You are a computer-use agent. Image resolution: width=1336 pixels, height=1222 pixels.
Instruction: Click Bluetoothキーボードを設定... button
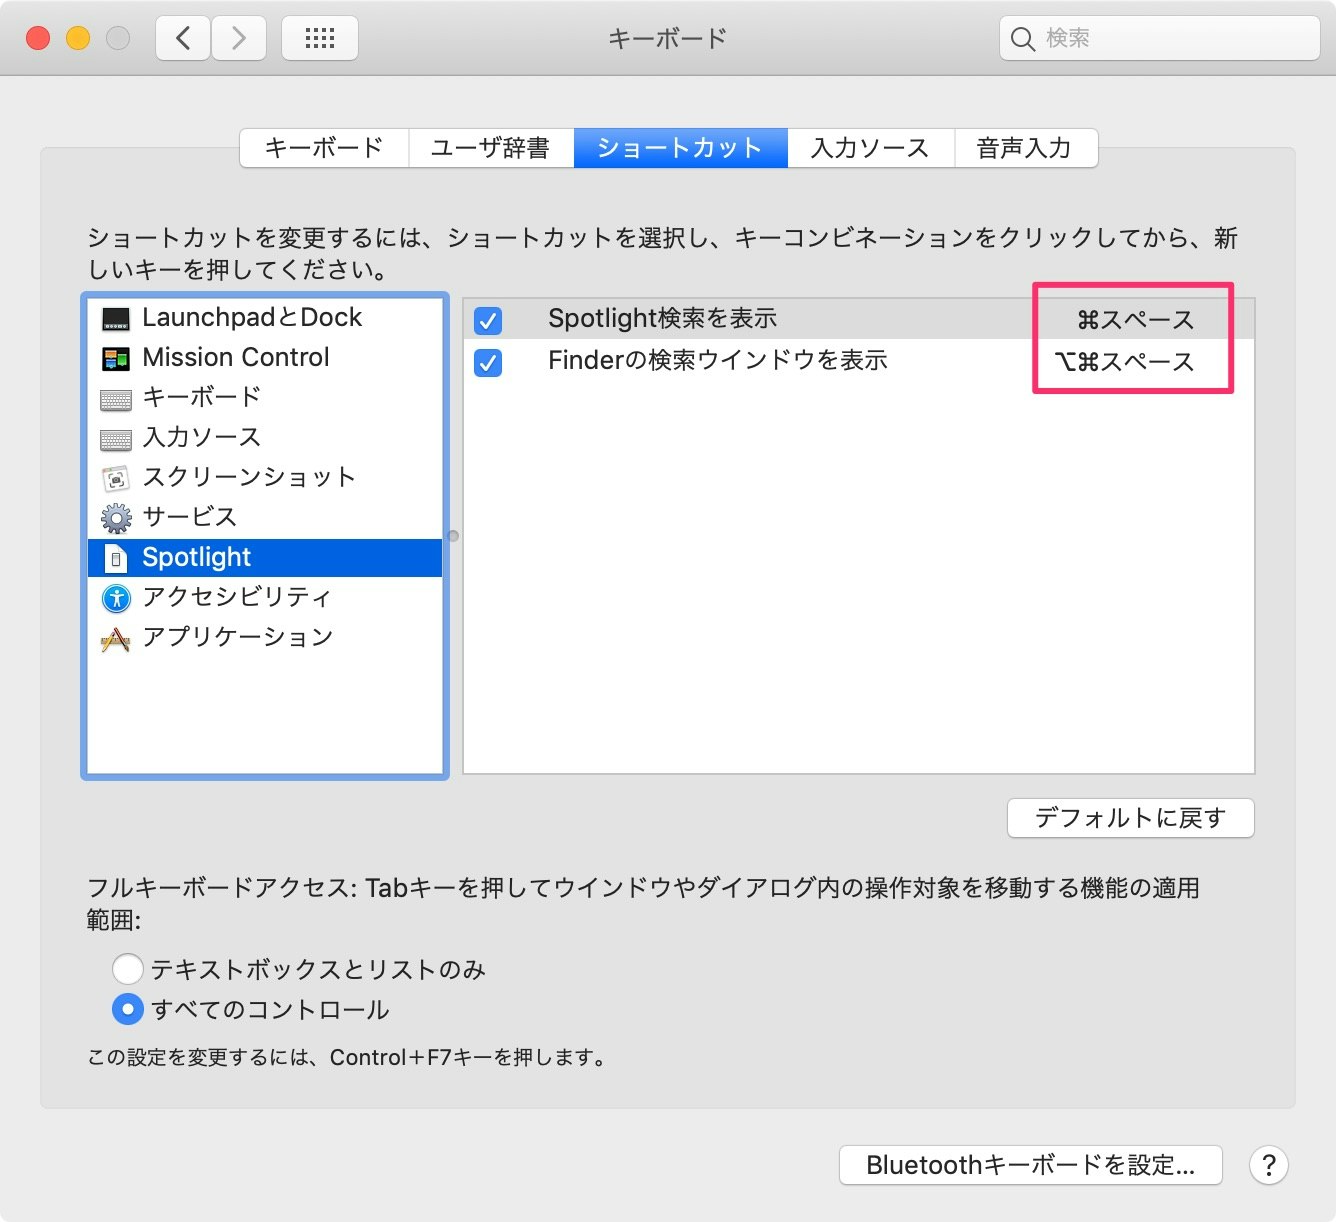(1031, 1165)
